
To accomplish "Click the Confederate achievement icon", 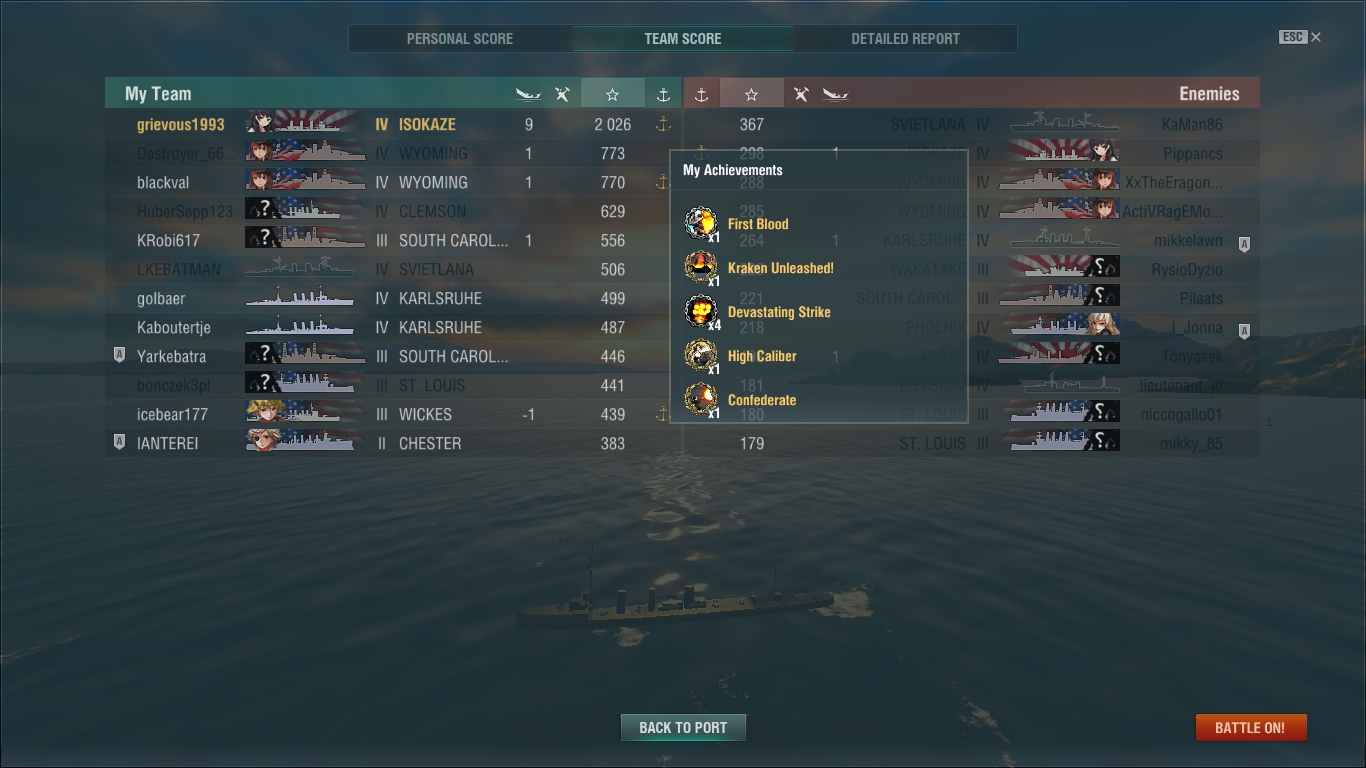I will click(x=700, y=399).
